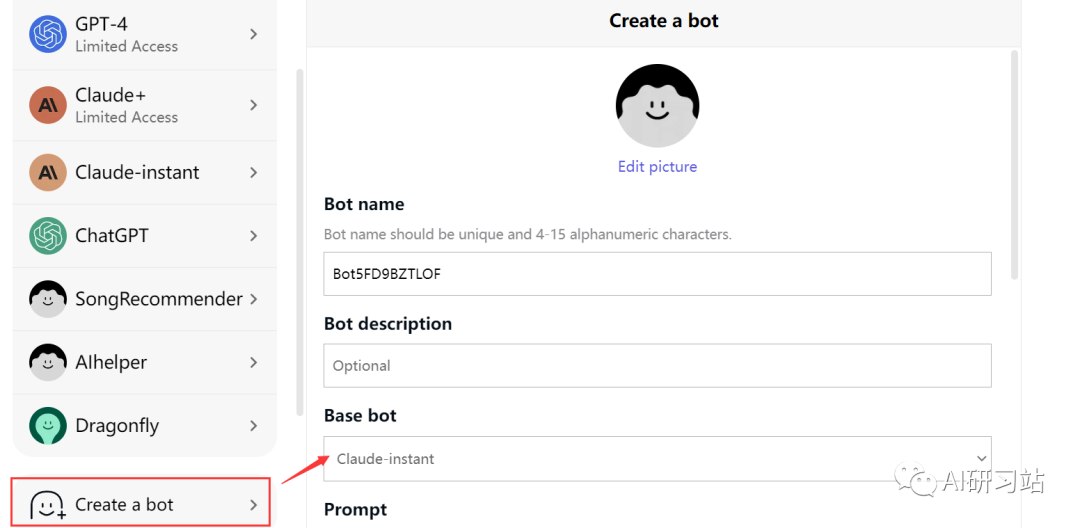Select the AIhelper avatar icon

point(48,362)
